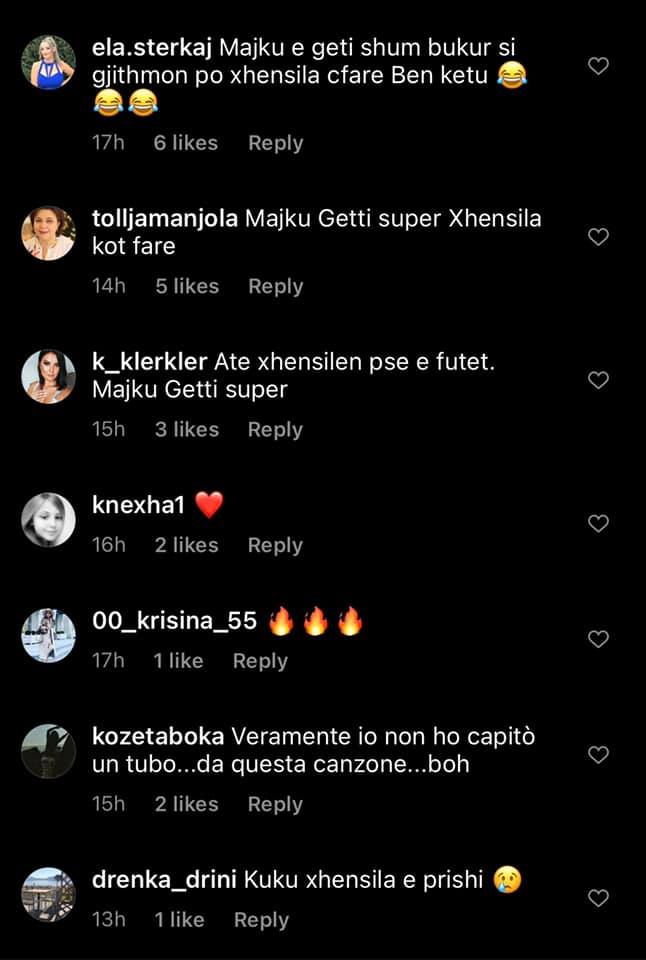Show the 5 likes on tolljamanjola's comment
This screenshot has width=646, height=960.
click(186, 286)
